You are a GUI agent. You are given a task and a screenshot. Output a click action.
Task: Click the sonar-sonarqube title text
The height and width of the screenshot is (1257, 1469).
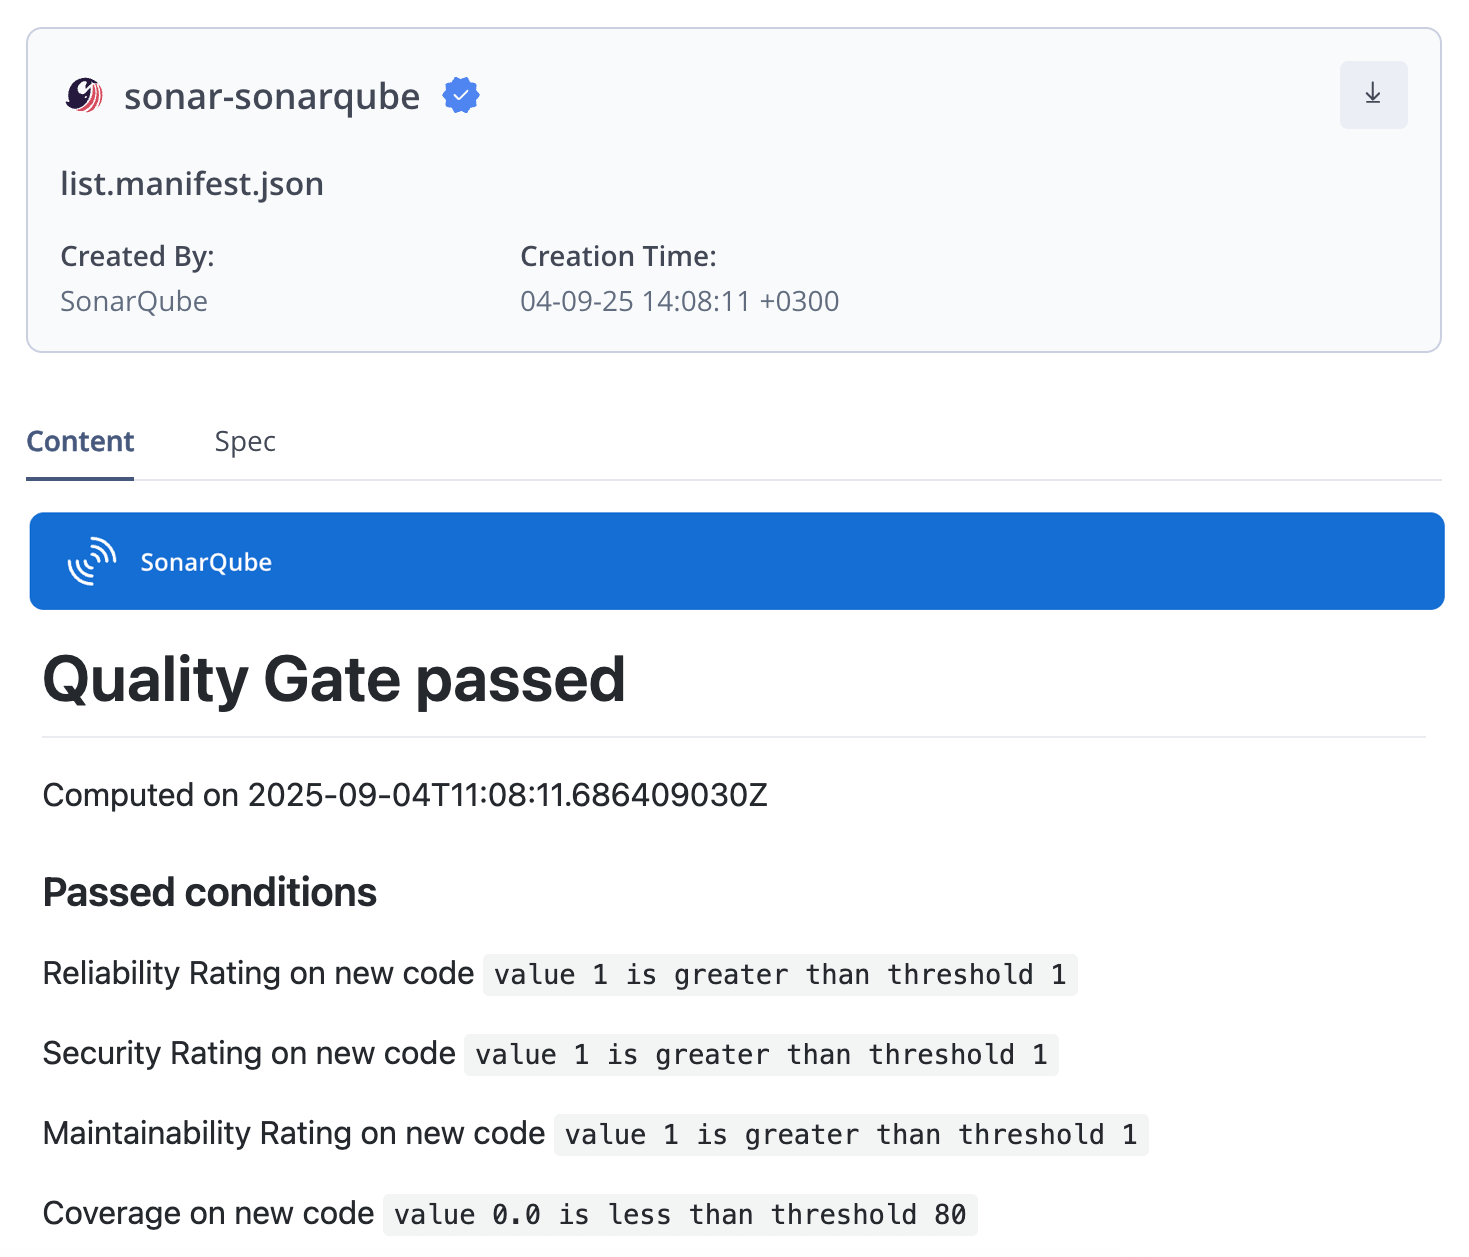tap(272, 97)
